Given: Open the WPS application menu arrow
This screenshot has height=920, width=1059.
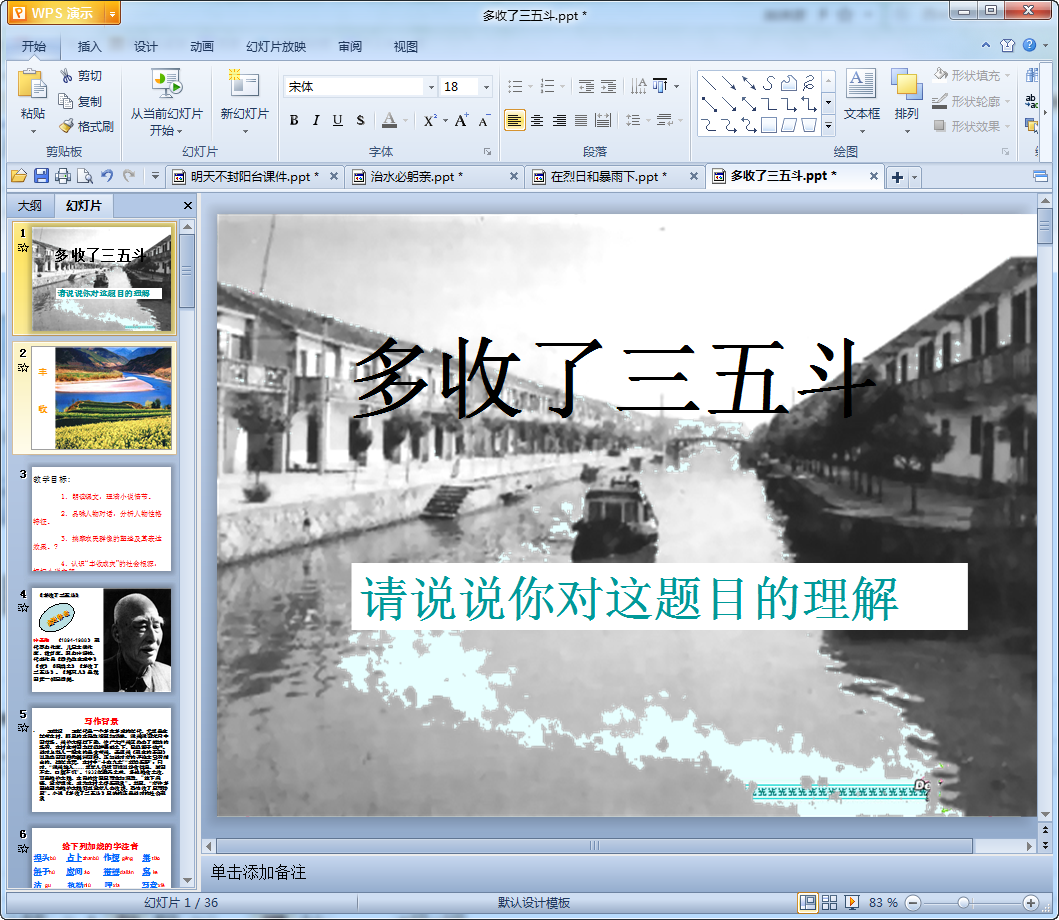Looking at the screenshot, I should click(113, 14).
